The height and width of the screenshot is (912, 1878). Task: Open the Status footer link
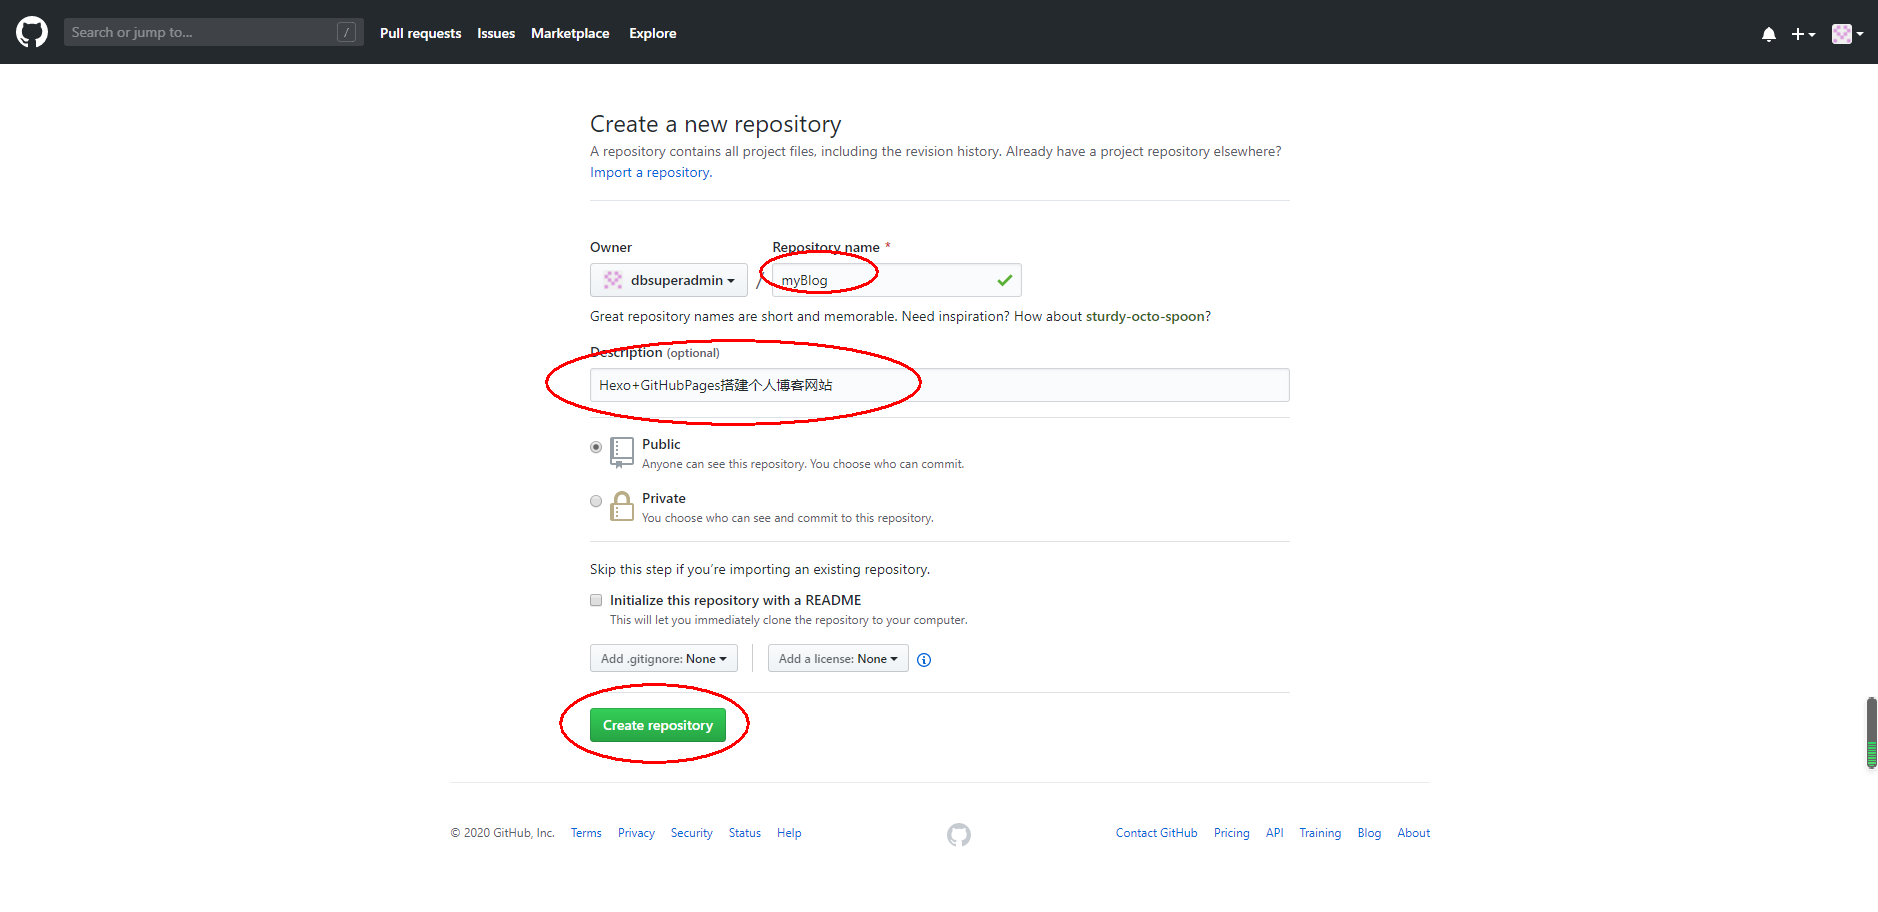coord(745,833)
